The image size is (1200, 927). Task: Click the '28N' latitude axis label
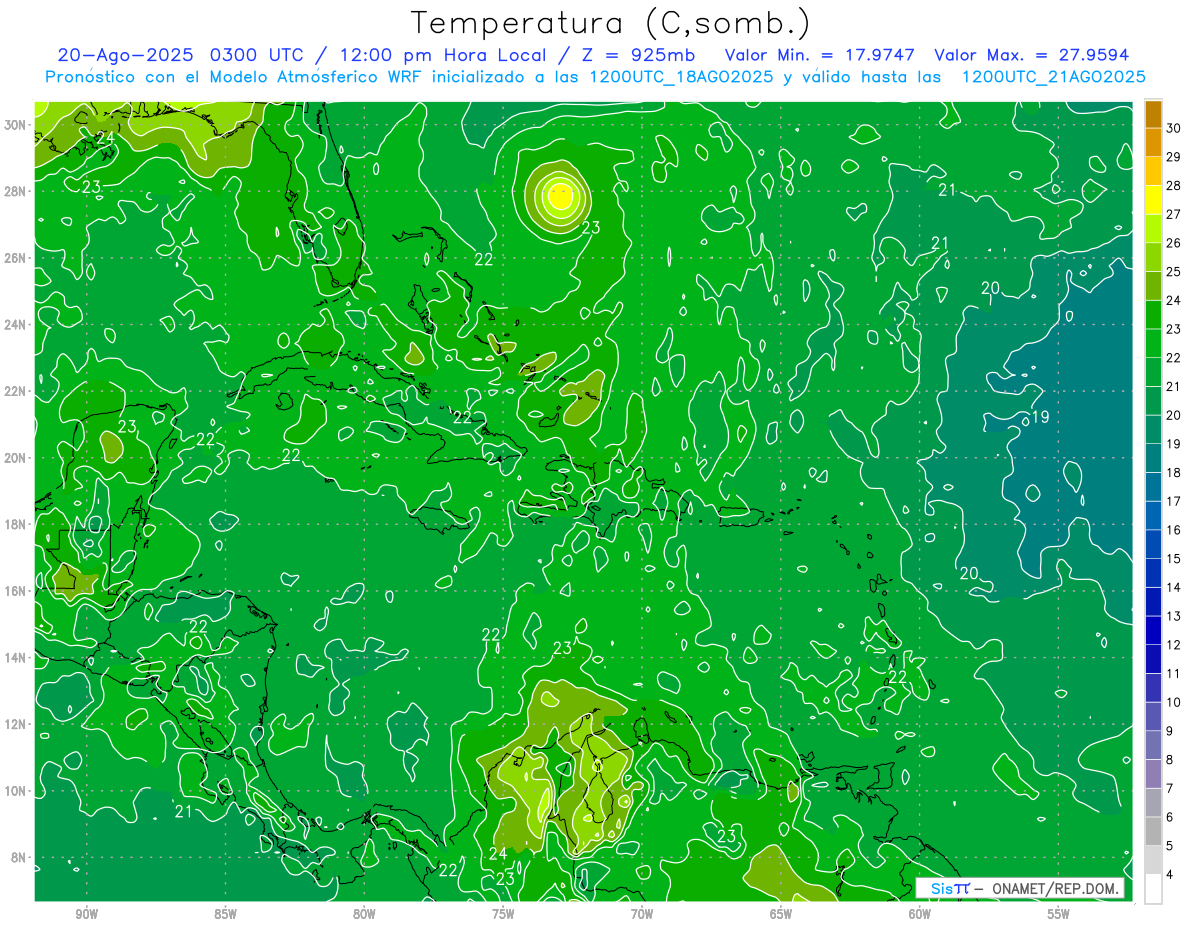[15, 191]
